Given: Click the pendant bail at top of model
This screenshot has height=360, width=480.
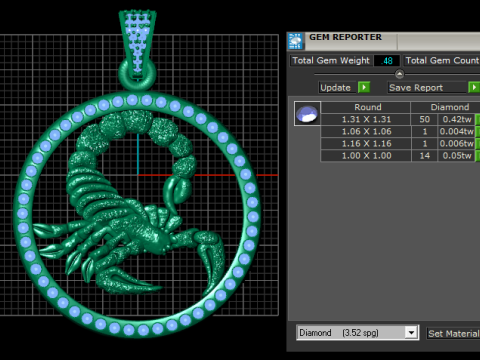Looking at the screenshot, I should (137, 45).
